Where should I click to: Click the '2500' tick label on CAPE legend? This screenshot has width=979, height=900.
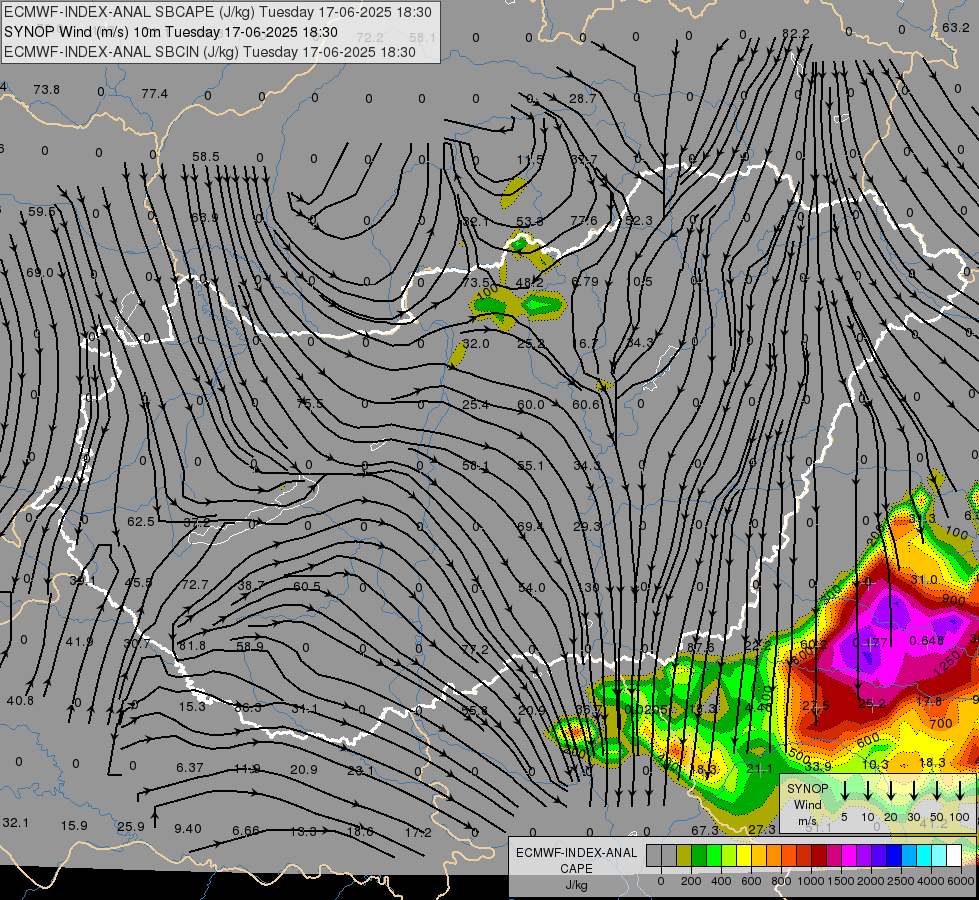point(901,881)
